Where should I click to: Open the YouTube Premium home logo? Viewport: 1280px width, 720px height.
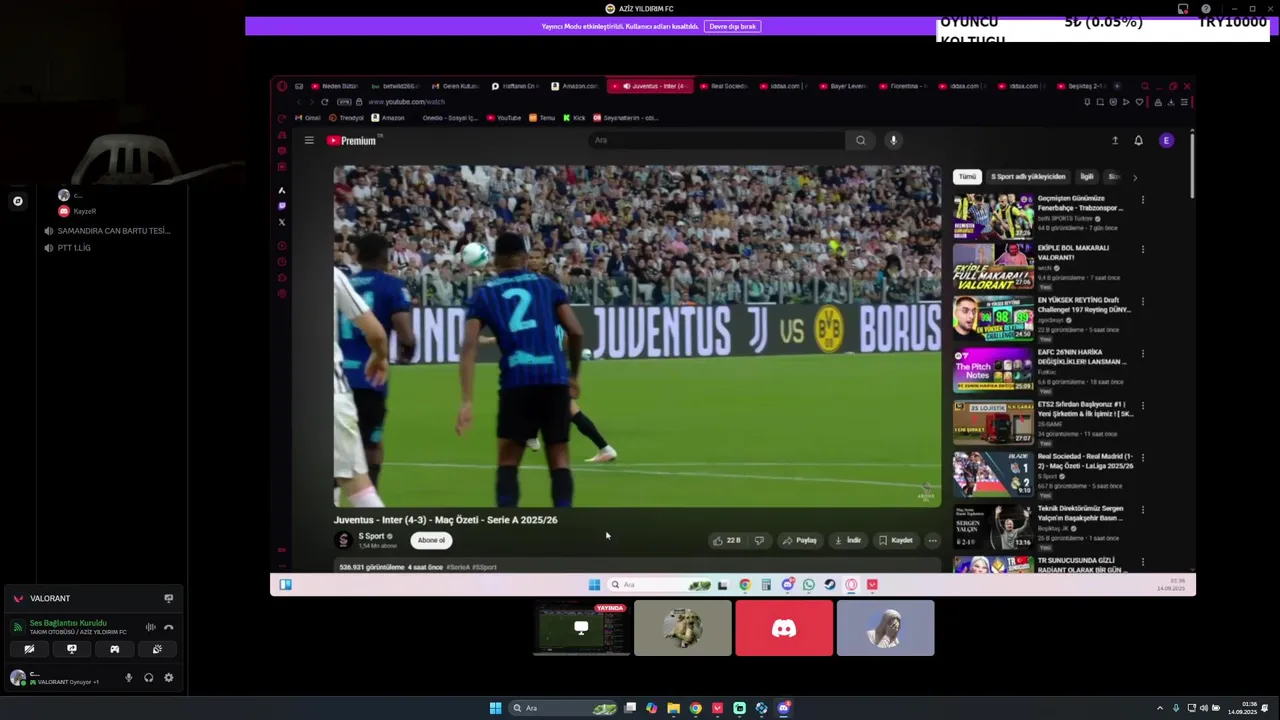(x=352, y=141)
